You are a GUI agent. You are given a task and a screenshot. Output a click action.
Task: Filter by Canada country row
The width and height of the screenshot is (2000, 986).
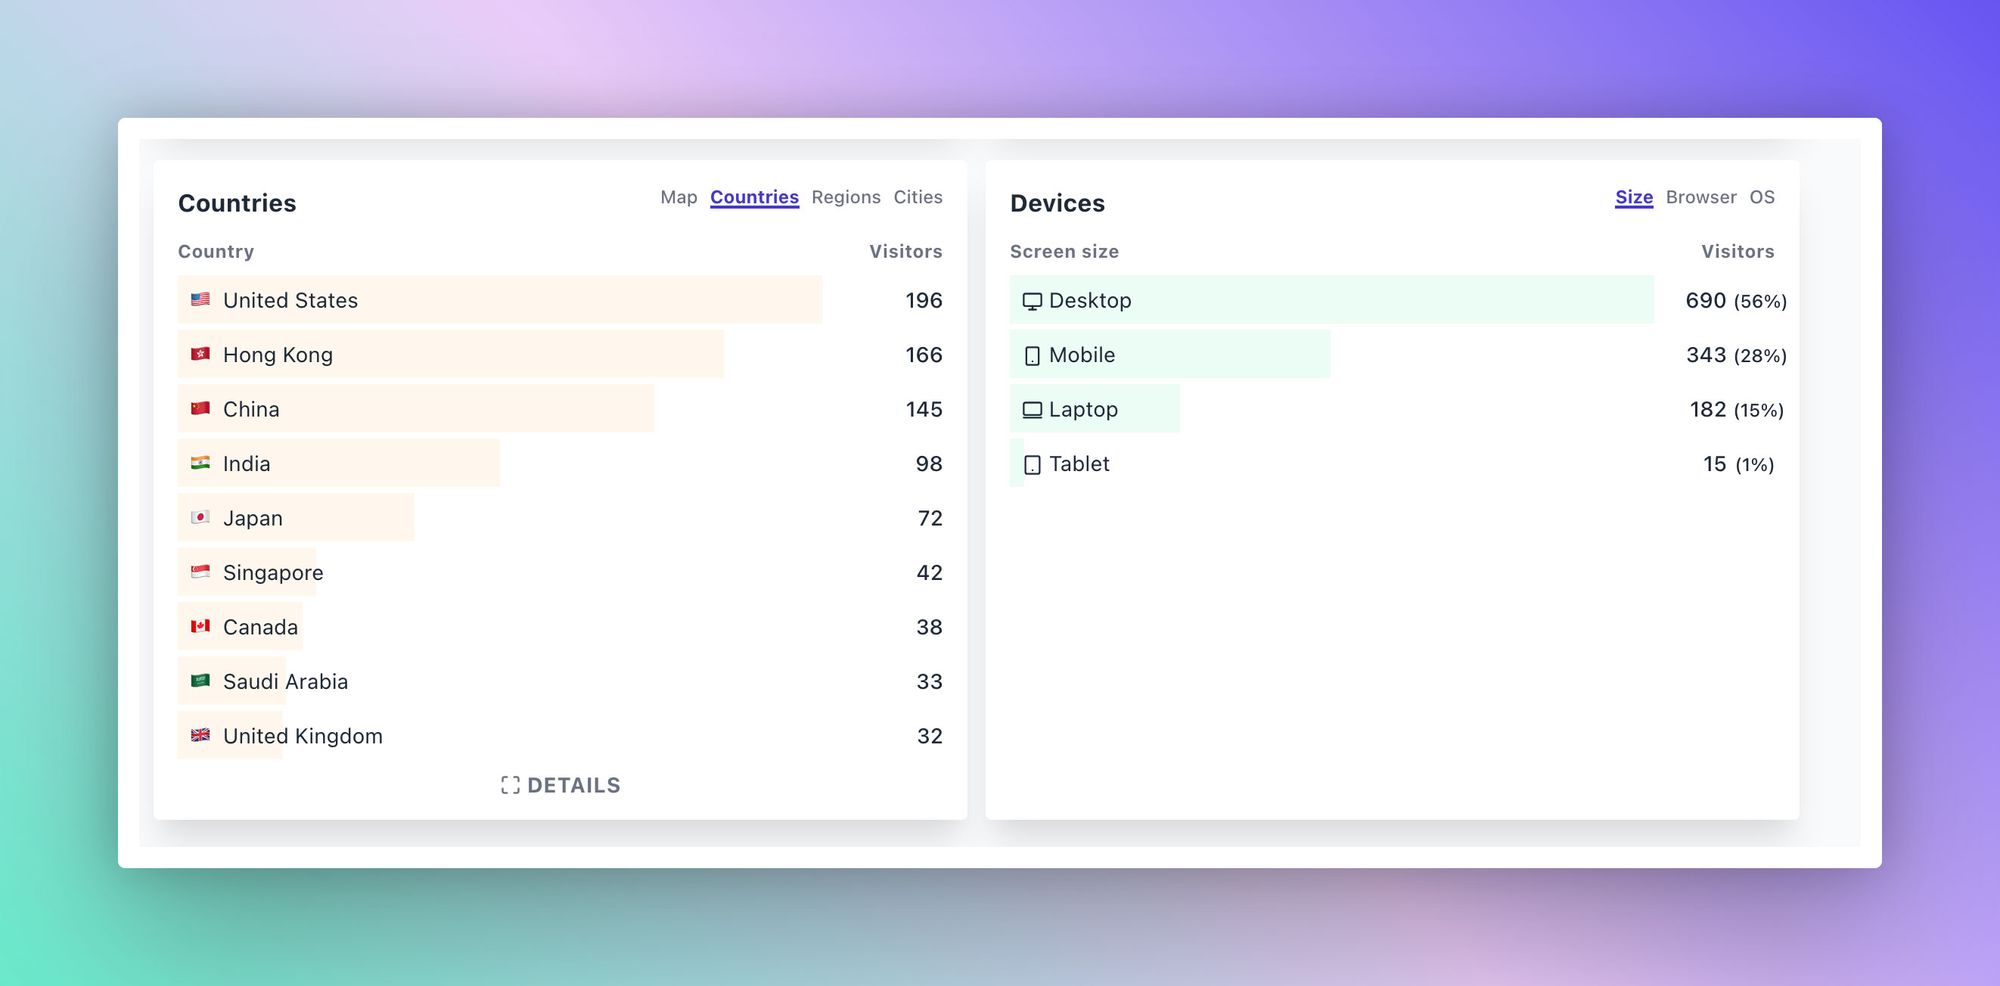(560, 627)
